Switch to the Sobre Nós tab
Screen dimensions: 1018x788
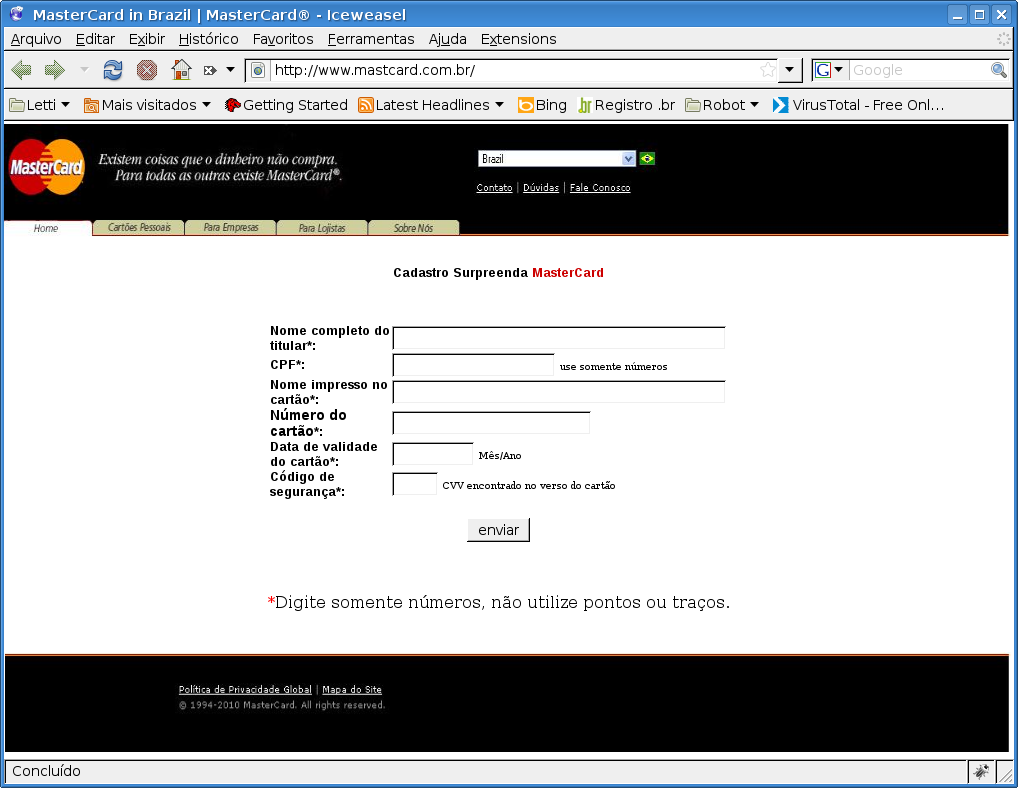[414, 228]
